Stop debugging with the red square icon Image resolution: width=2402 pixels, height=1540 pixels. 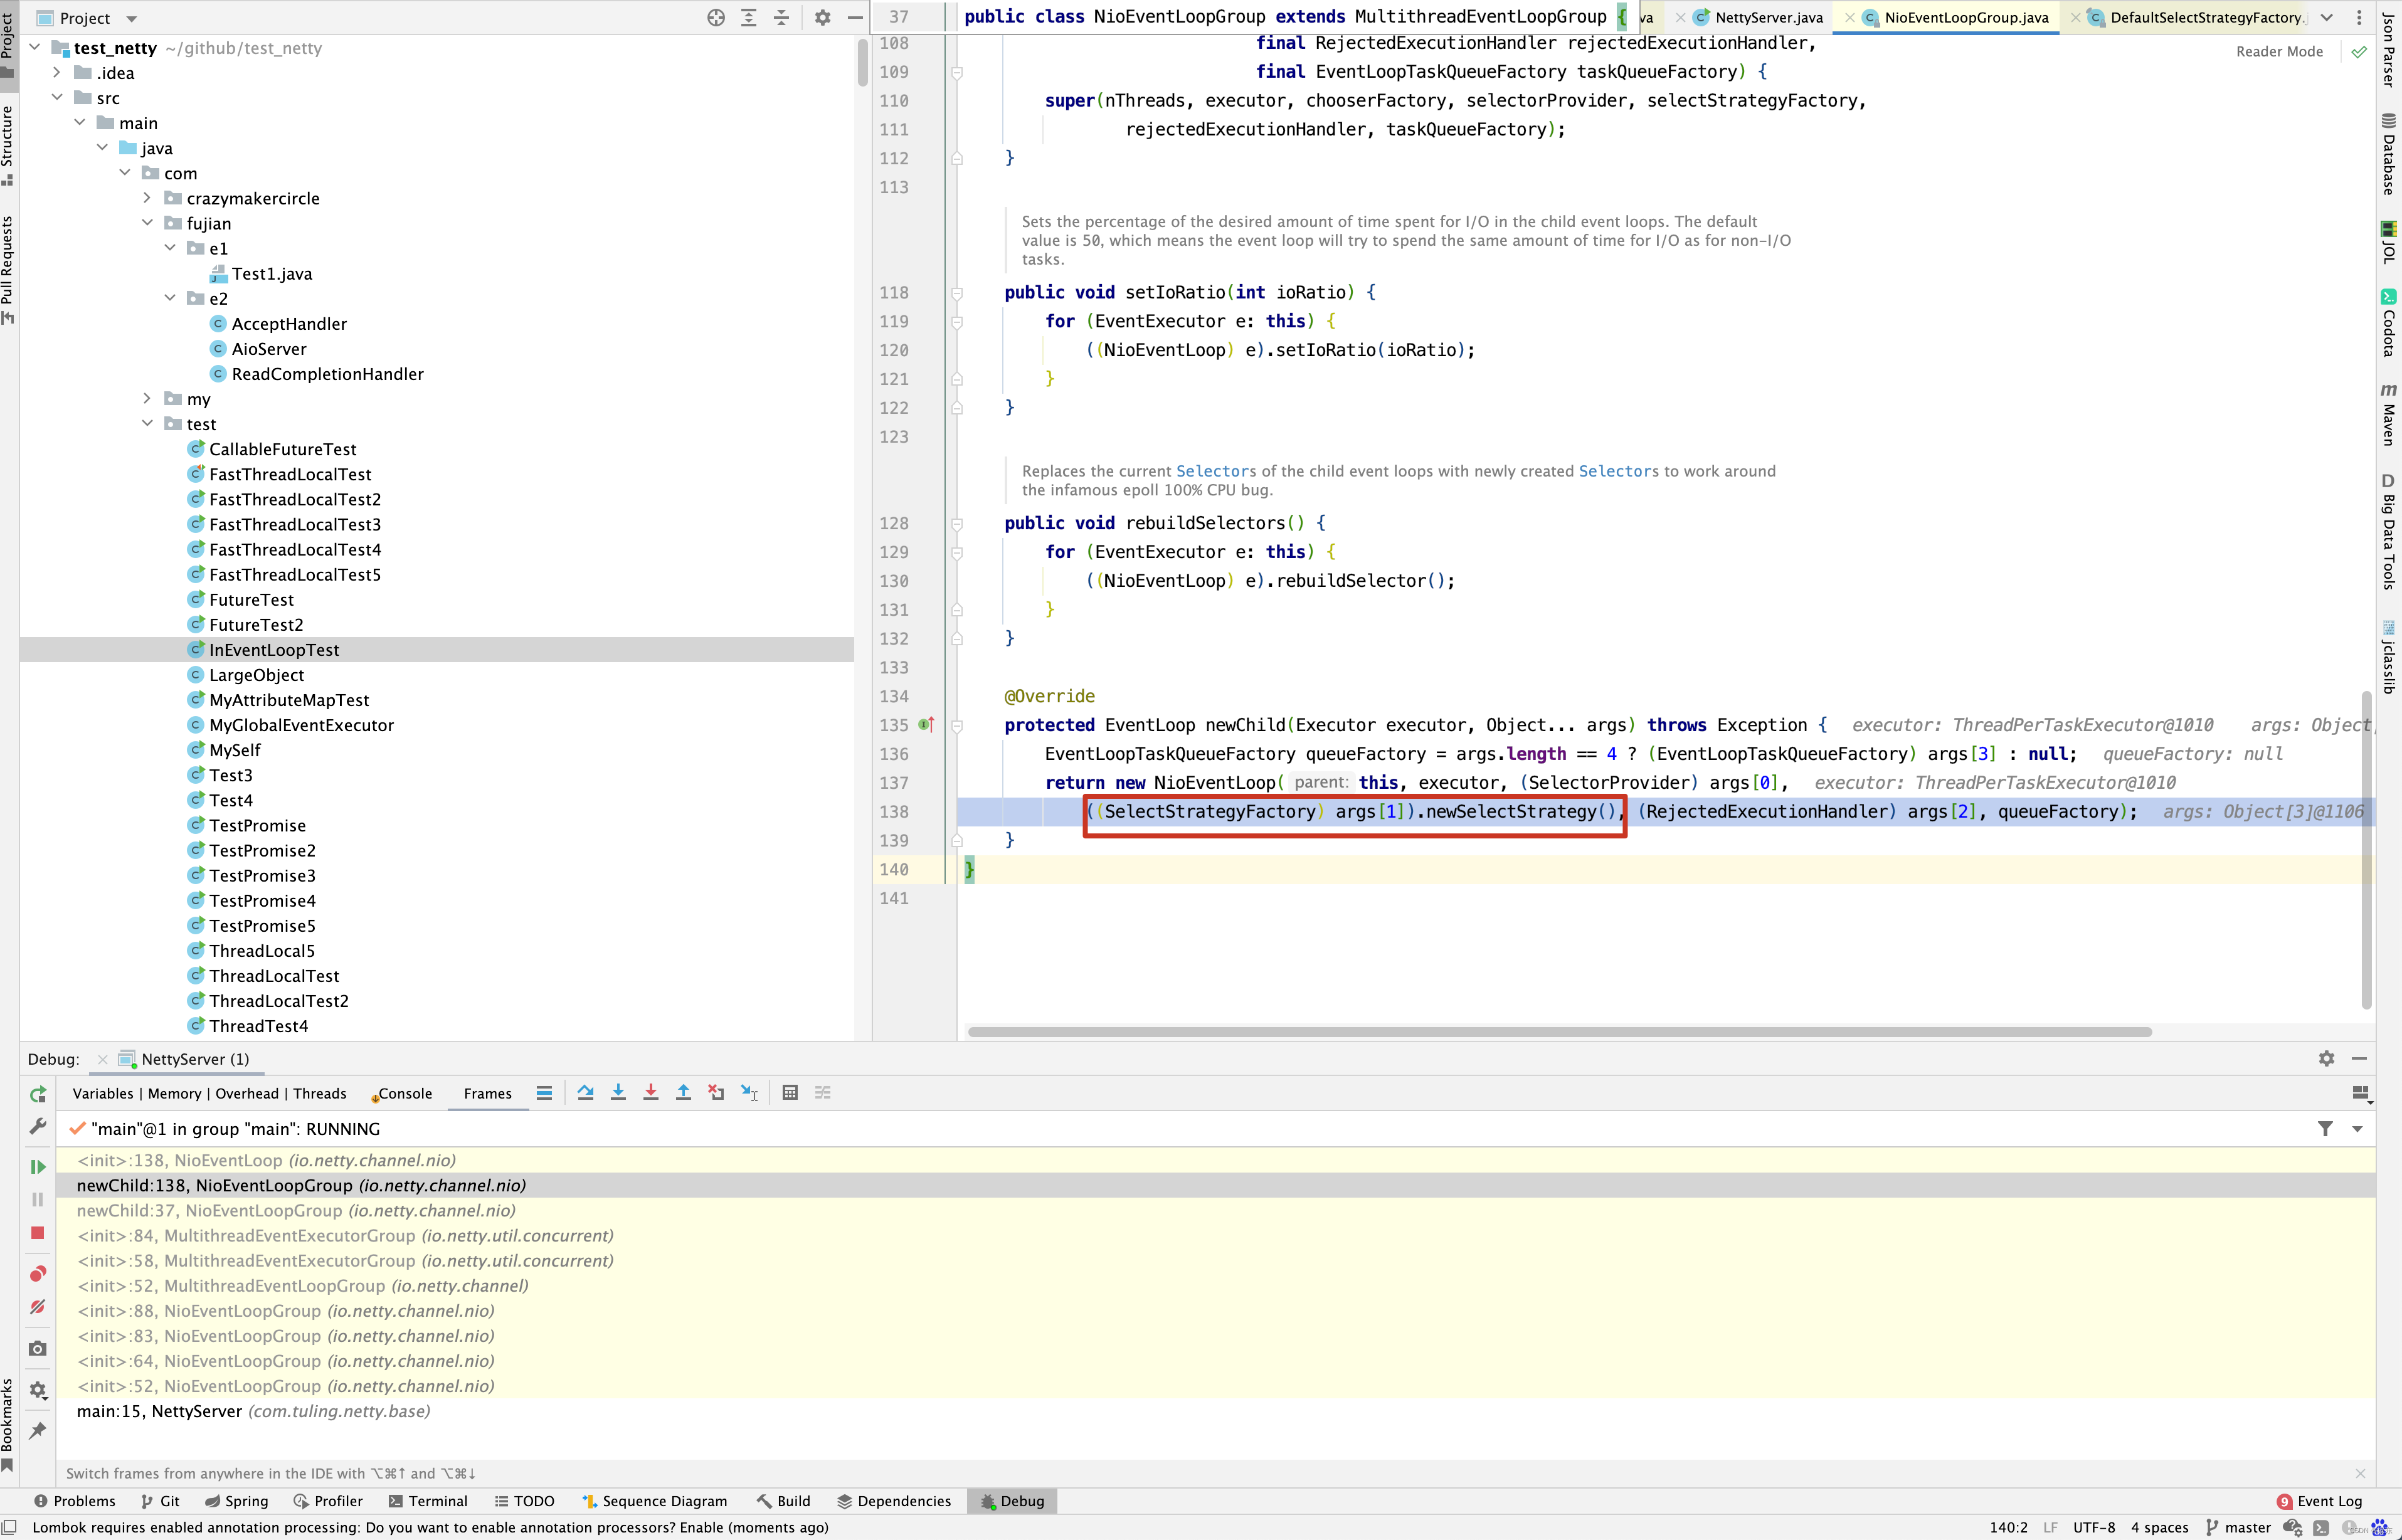(38, 1233)
